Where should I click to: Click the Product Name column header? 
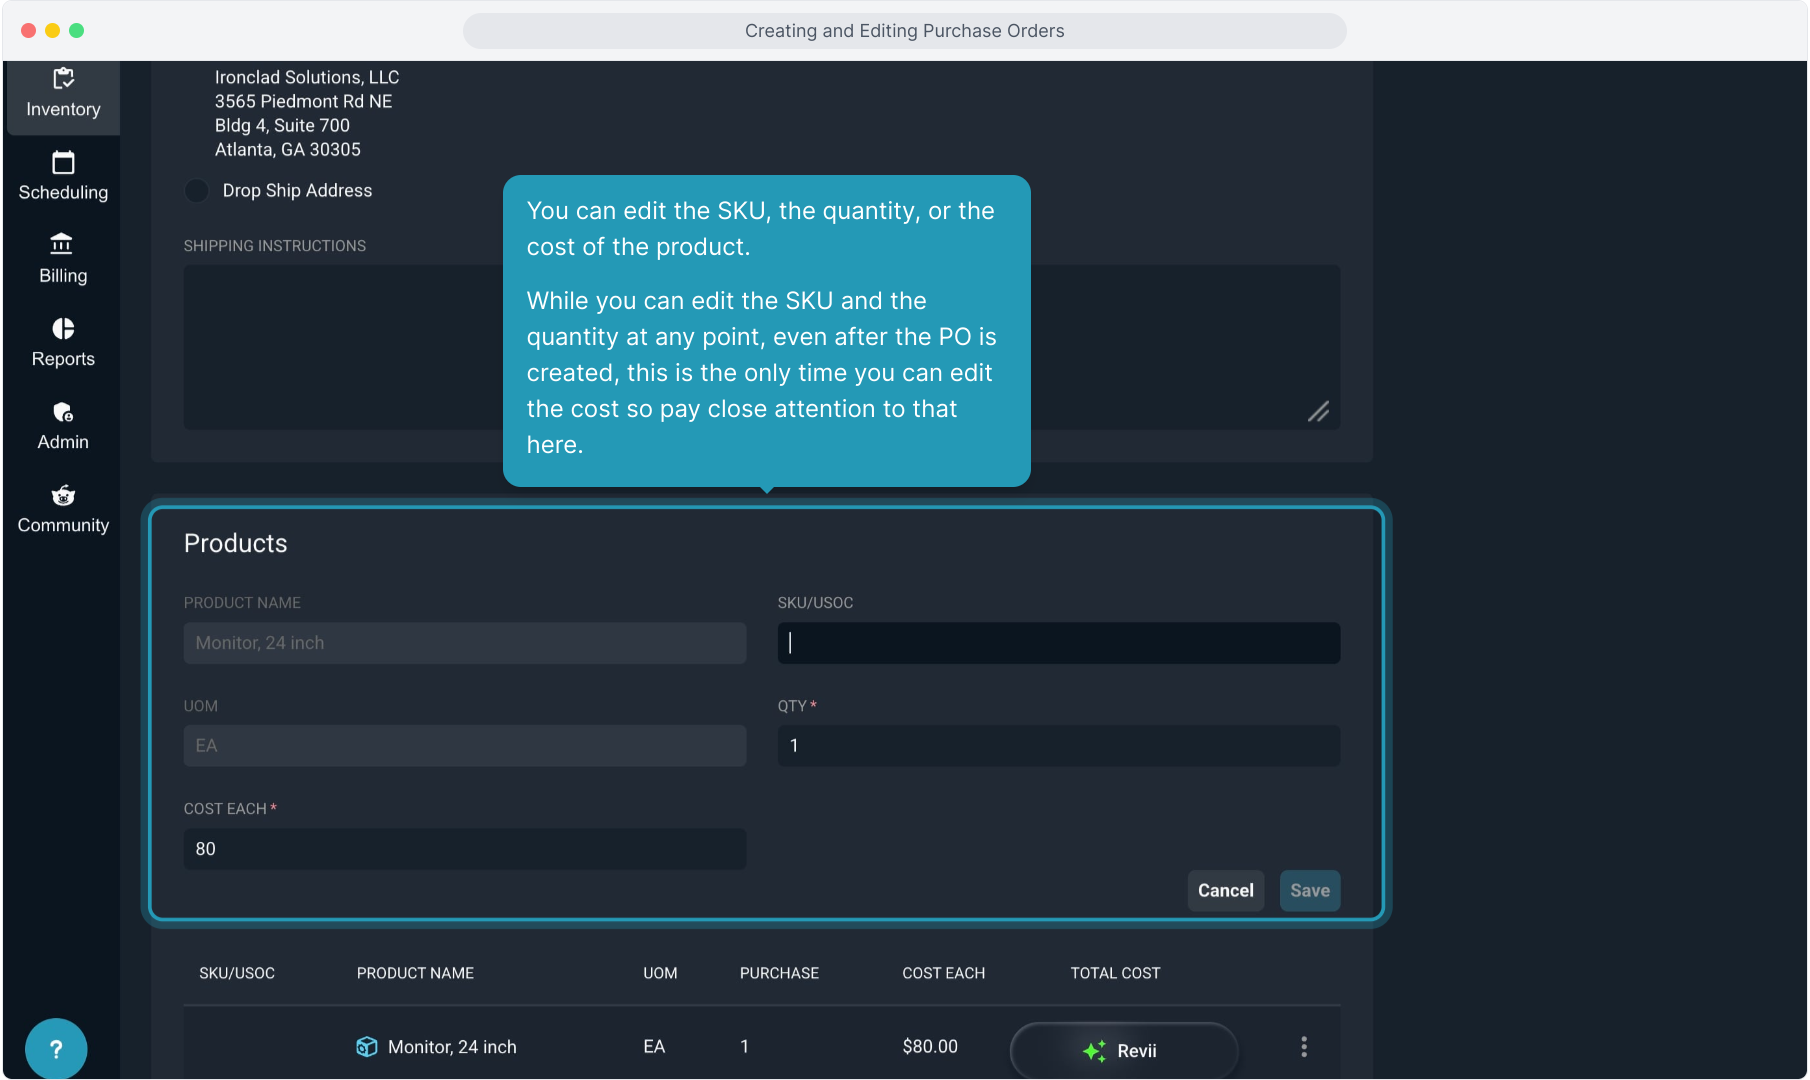point(415,973)
